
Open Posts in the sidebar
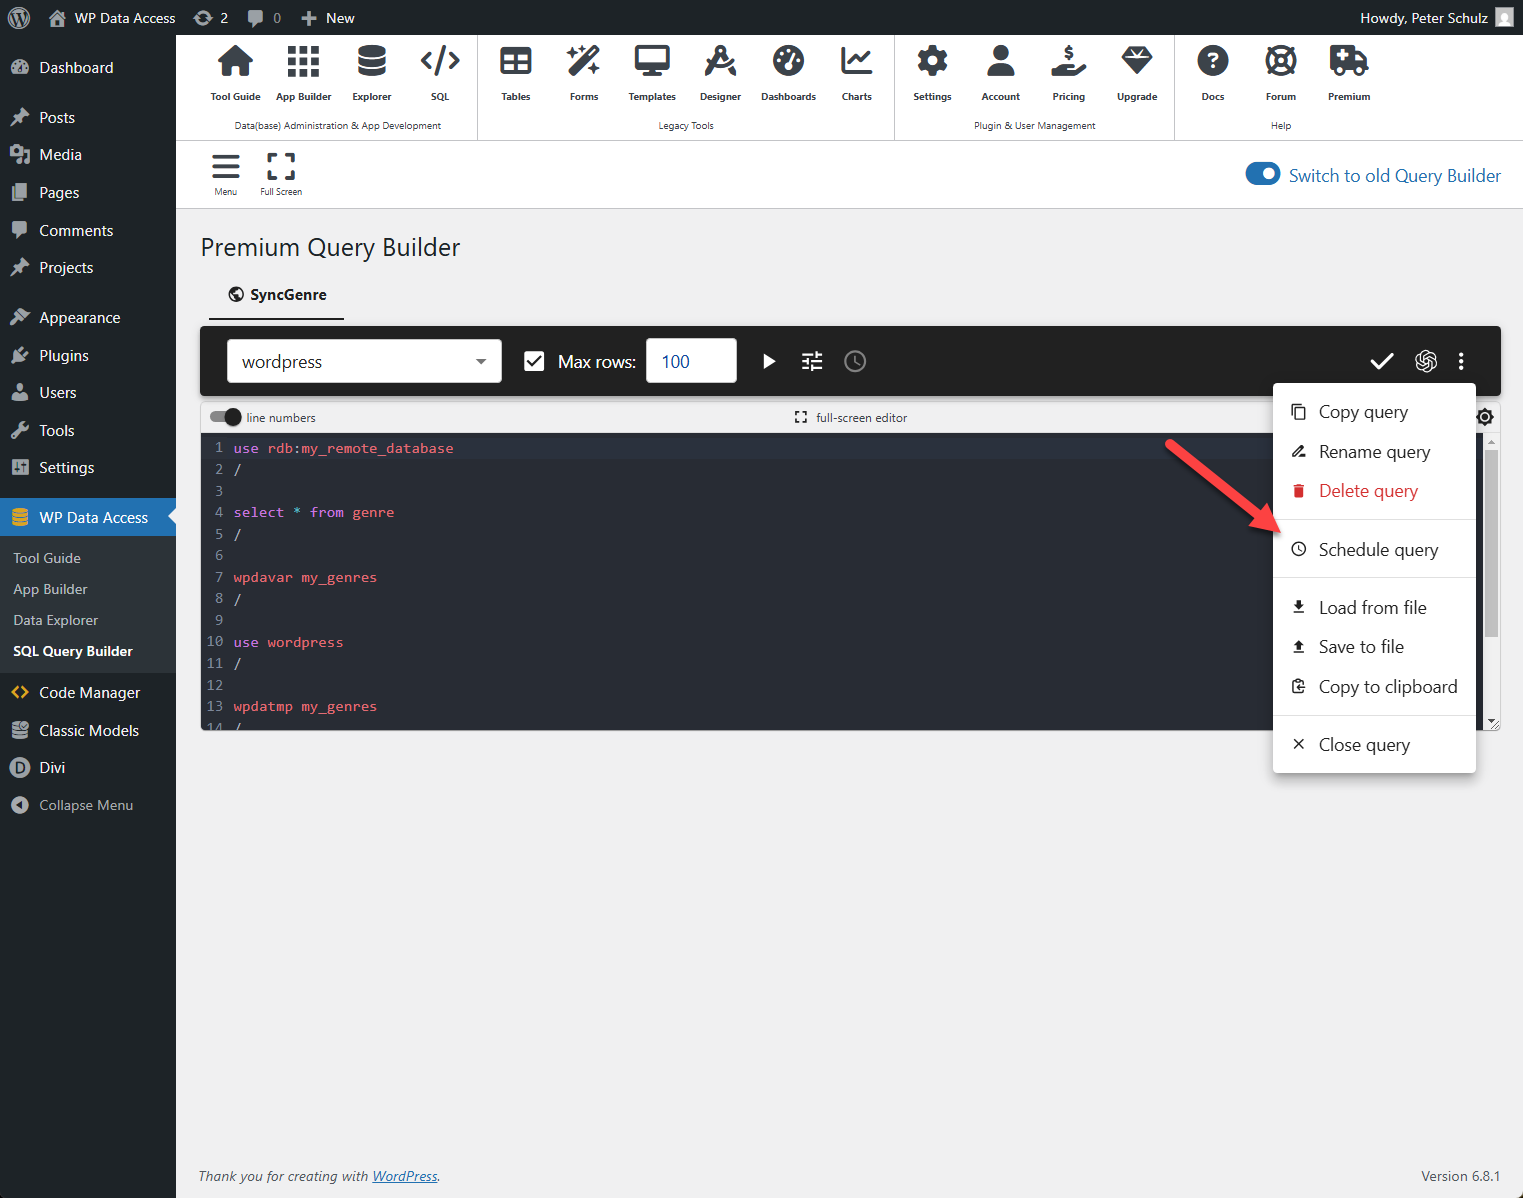pos(88,117)
